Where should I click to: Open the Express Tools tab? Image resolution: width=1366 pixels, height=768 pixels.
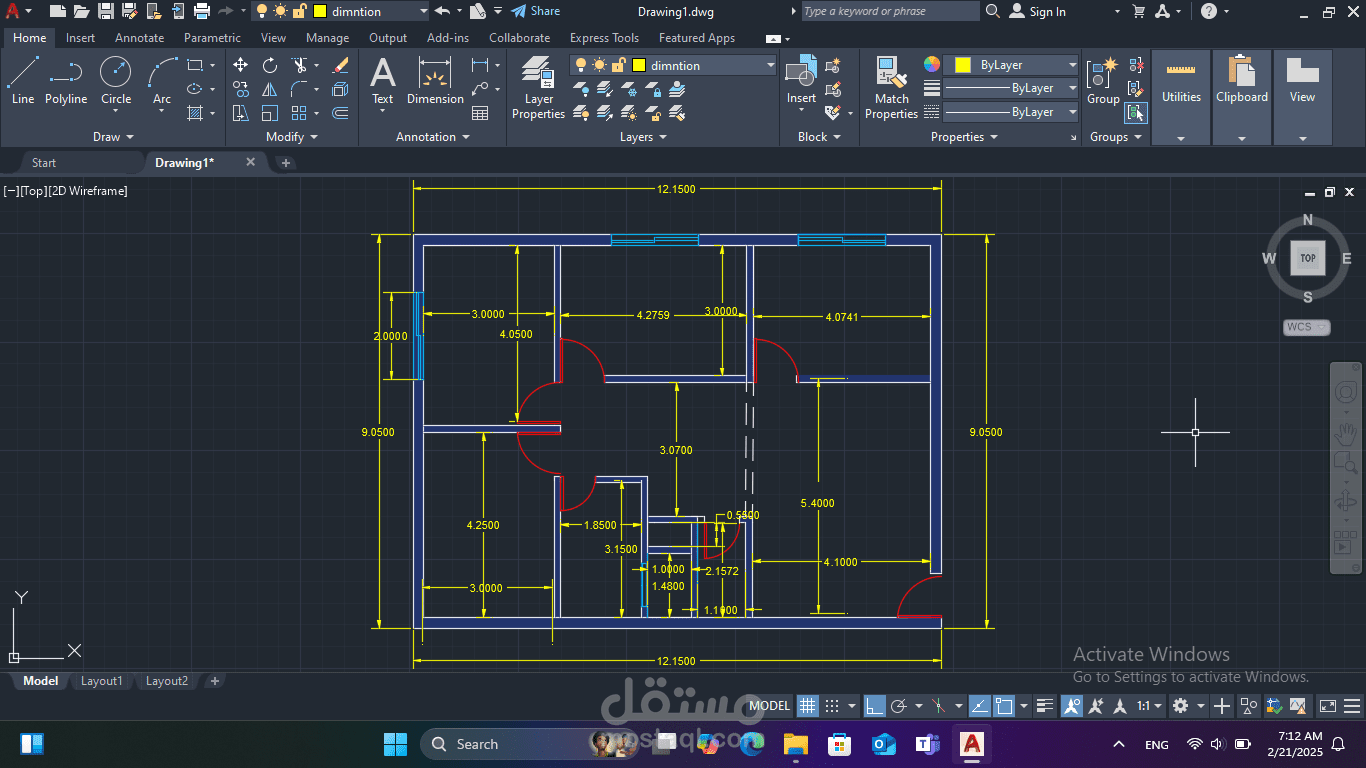click(x=604, y=38)
